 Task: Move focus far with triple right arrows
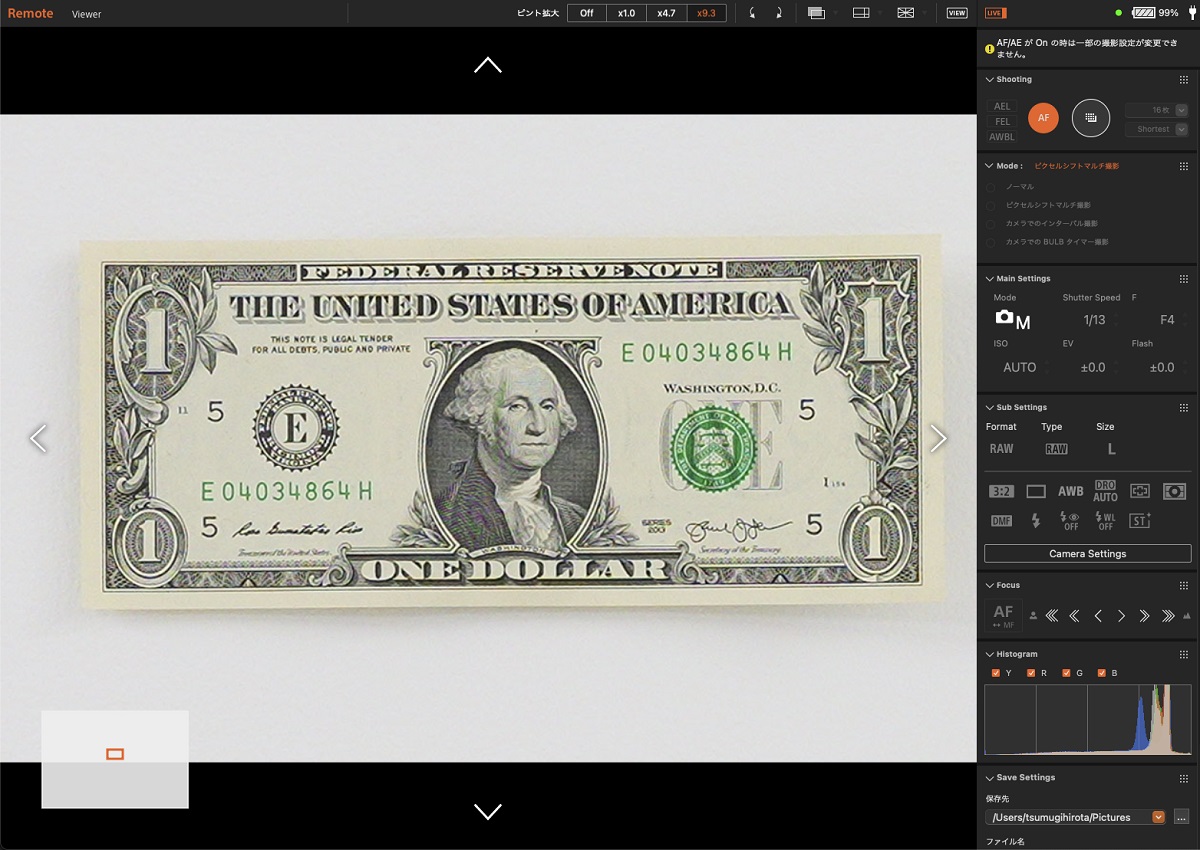[1168, 616]
